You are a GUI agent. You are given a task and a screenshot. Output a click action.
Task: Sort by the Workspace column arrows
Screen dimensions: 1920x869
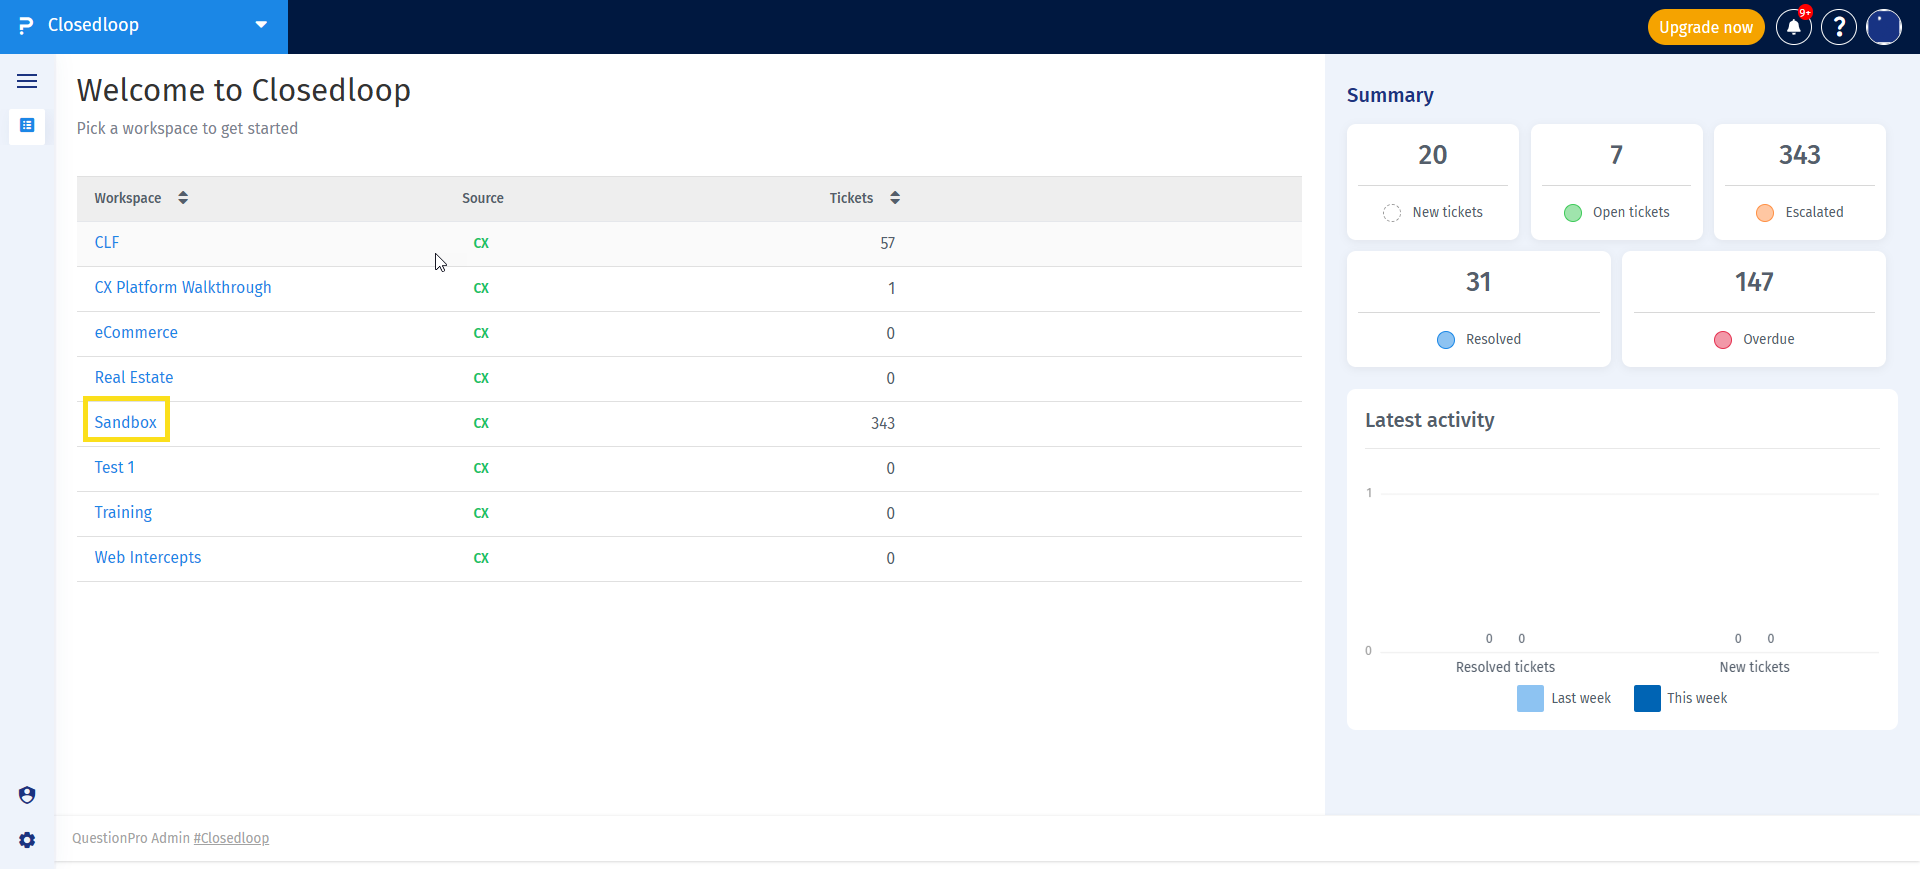click(x=183, y=198)
